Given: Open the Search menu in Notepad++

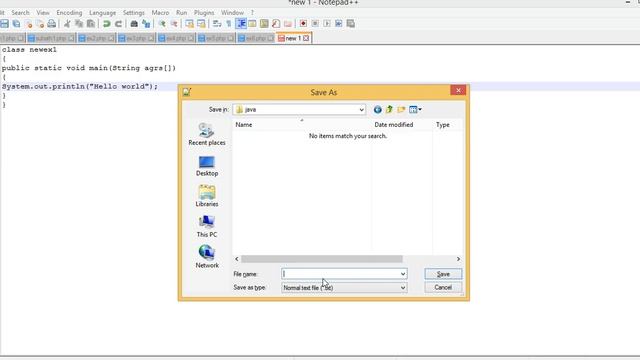Looking at the screenshot, I should [20, 13].
